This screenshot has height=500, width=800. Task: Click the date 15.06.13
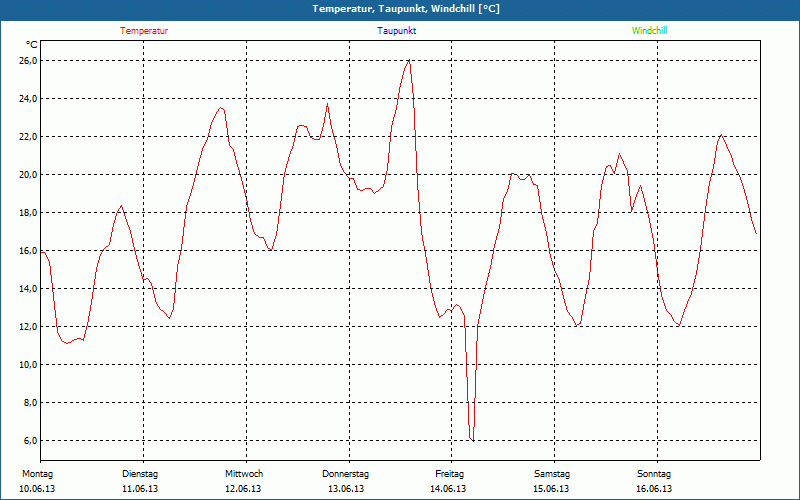(x=551, y=489)
